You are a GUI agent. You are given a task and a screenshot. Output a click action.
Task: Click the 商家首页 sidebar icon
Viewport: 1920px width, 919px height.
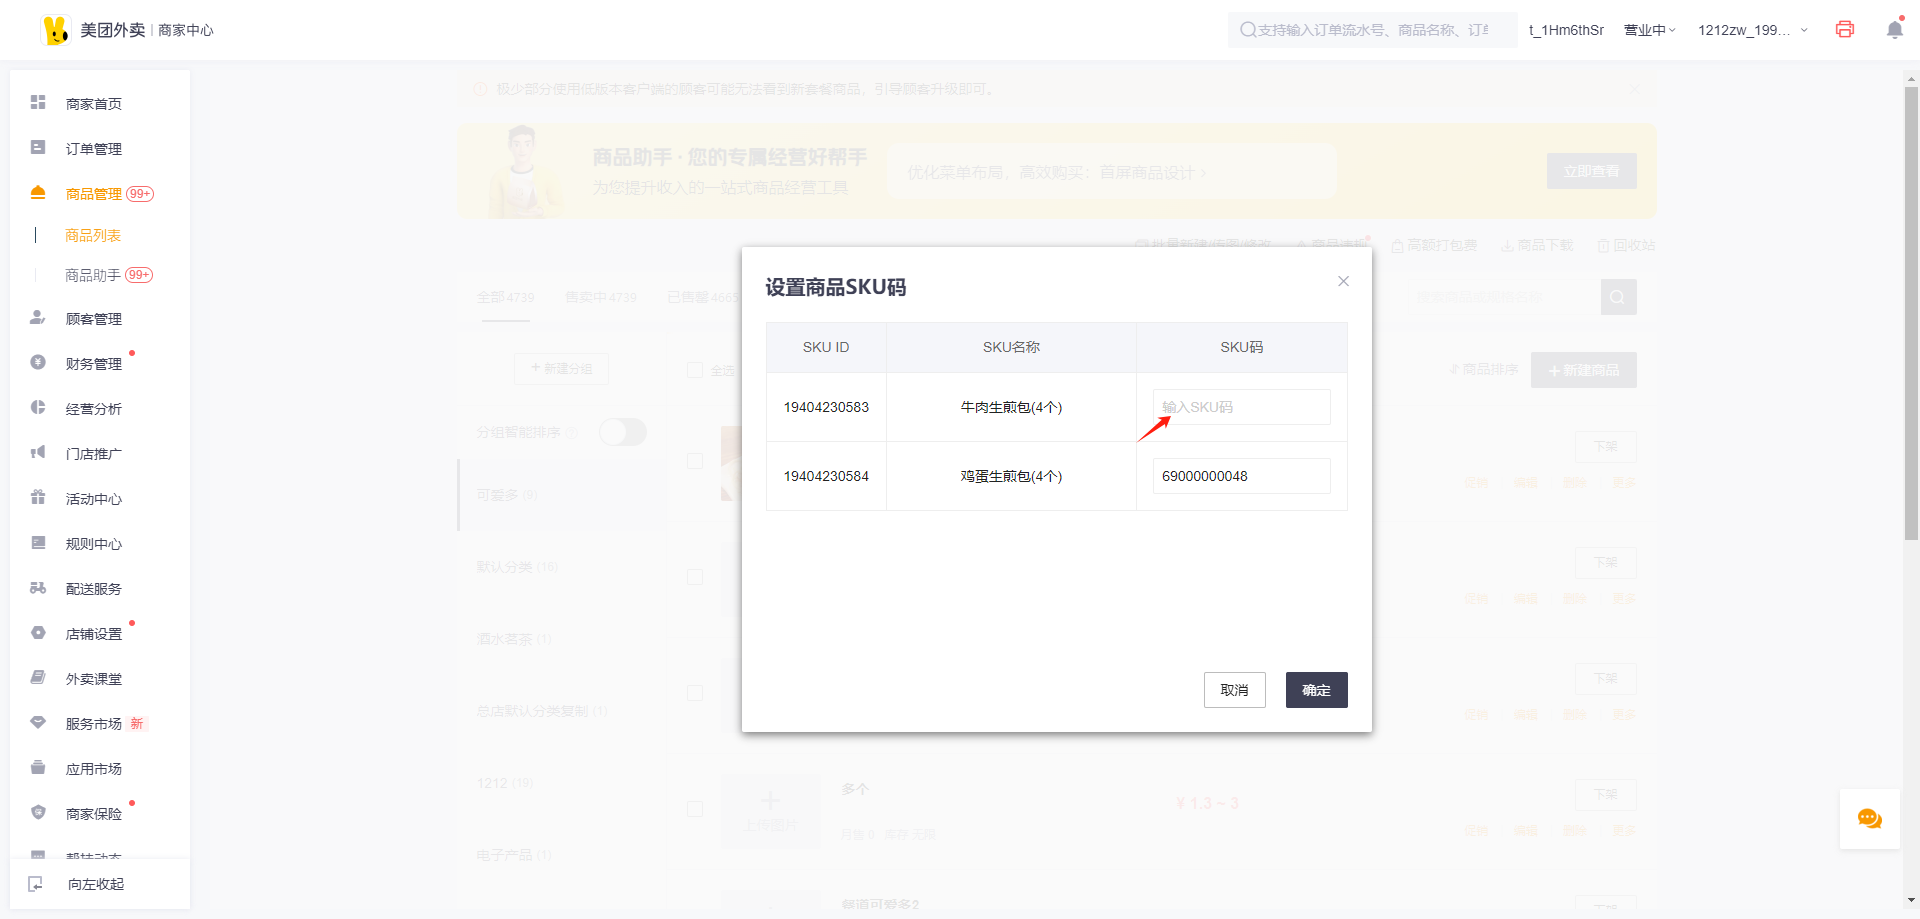pyautogui.click(x=38, y=103)
